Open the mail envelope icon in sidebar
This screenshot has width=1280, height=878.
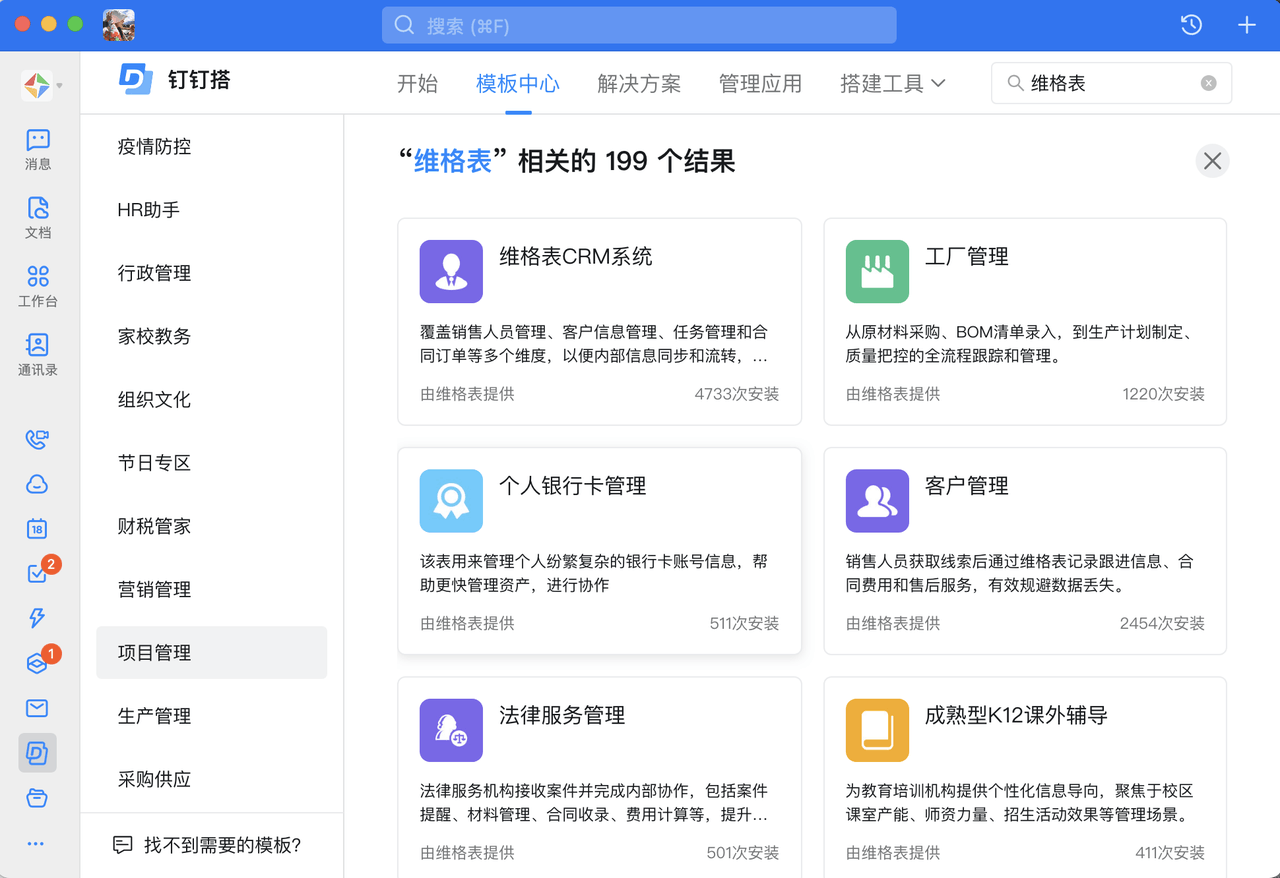pos(37,708)
